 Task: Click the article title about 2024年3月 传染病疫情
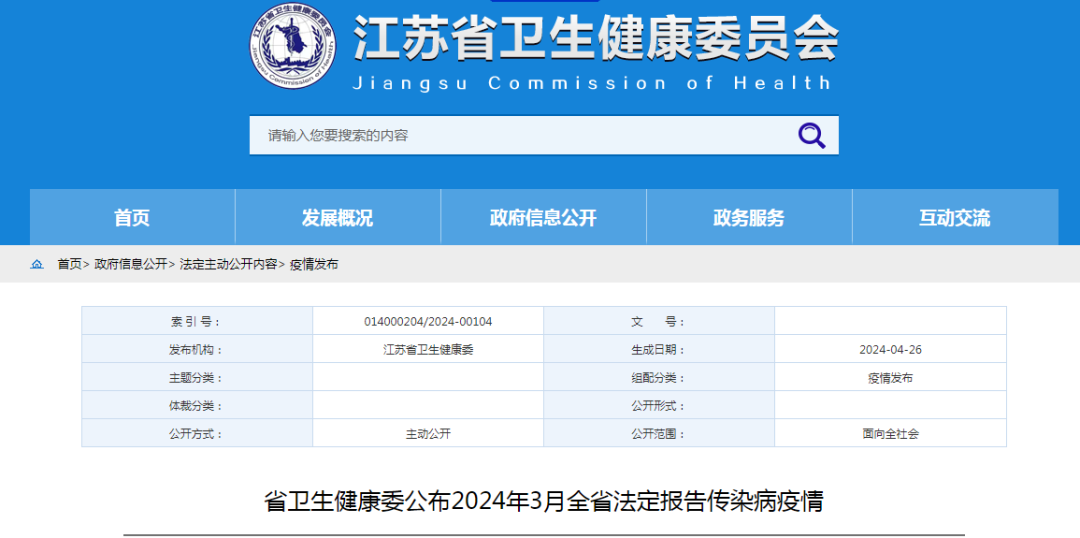pyautogui.click(x=543, y=501)
